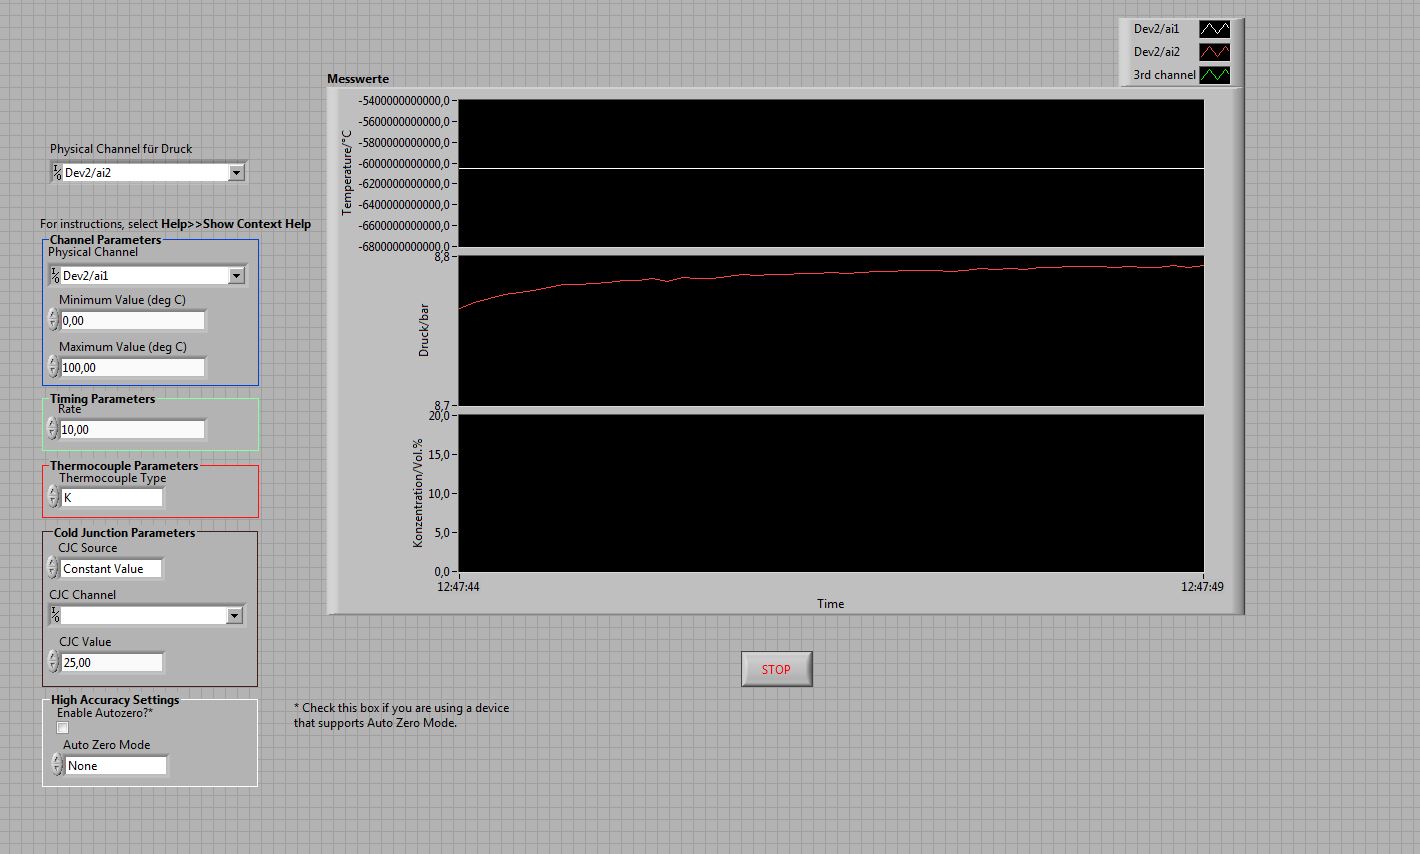The image size is (1420, 854).
Task: Click the CJC Value field showing 25,00
Action: coord(112,663)
